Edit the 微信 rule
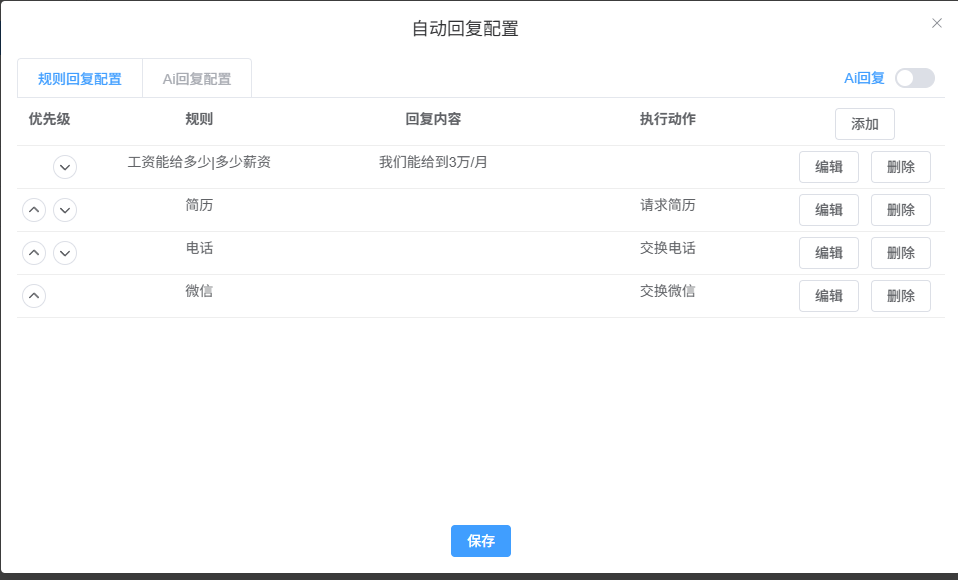958x580 pixels. click(828, 296)
